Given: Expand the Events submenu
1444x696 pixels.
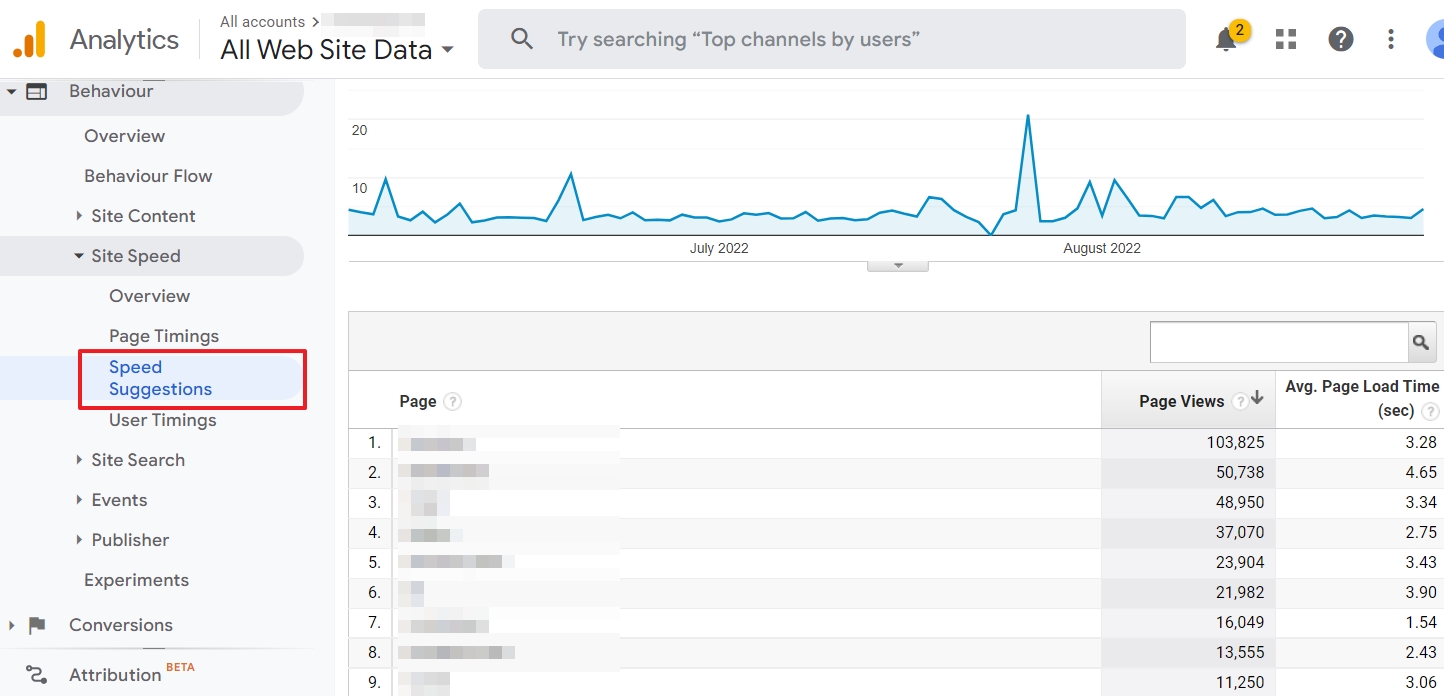Looking at the screenshot, I should click(x=79, y=500).
